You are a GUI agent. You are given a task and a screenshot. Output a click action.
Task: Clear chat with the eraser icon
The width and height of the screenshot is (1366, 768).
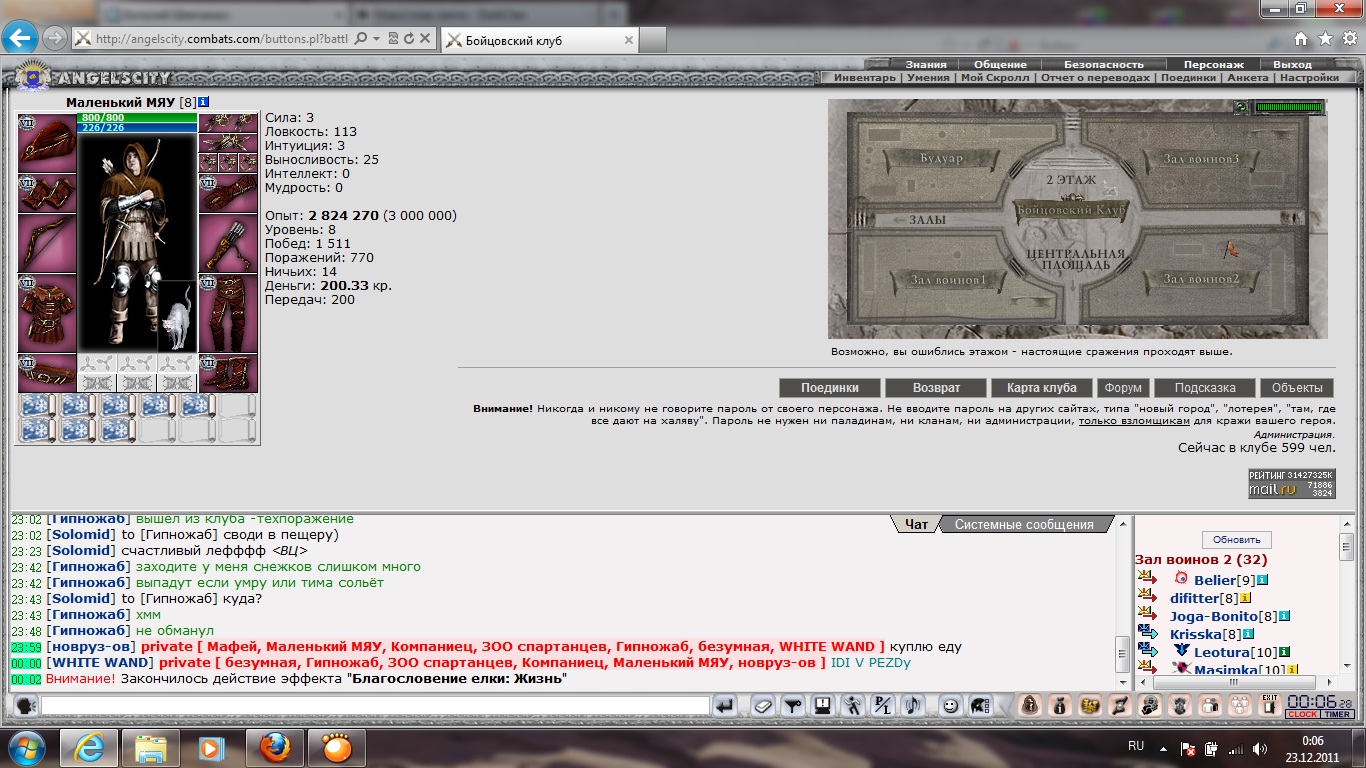(762, 706)
